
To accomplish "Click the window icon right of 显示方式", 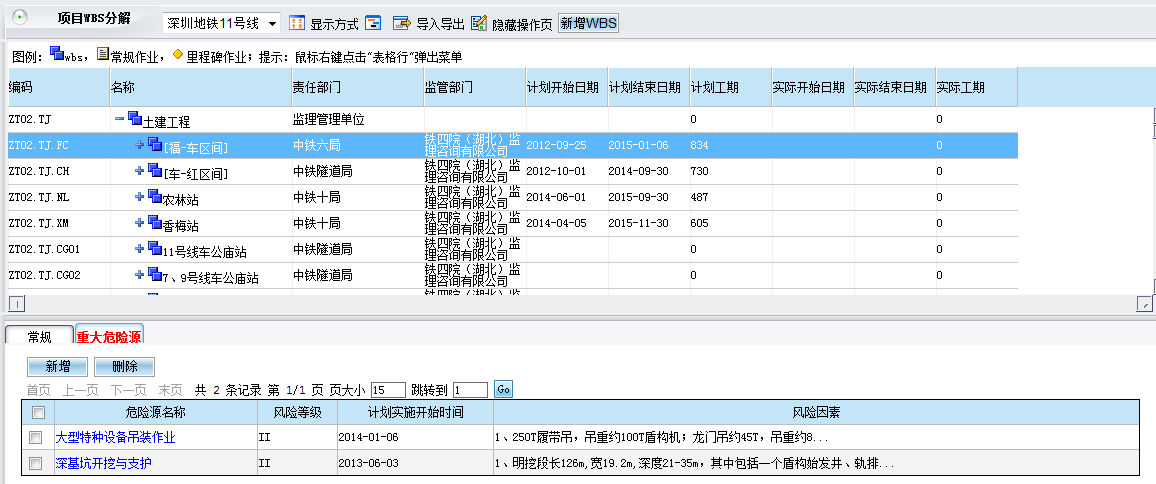I will (x=373, y=23).
